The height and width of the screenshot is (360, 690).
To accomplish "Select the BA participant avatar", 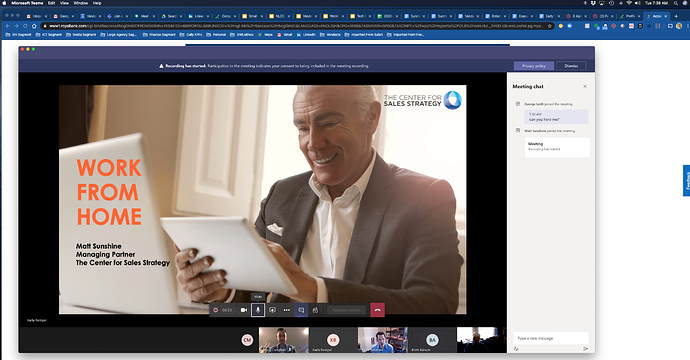I will (x=432, y=340).
